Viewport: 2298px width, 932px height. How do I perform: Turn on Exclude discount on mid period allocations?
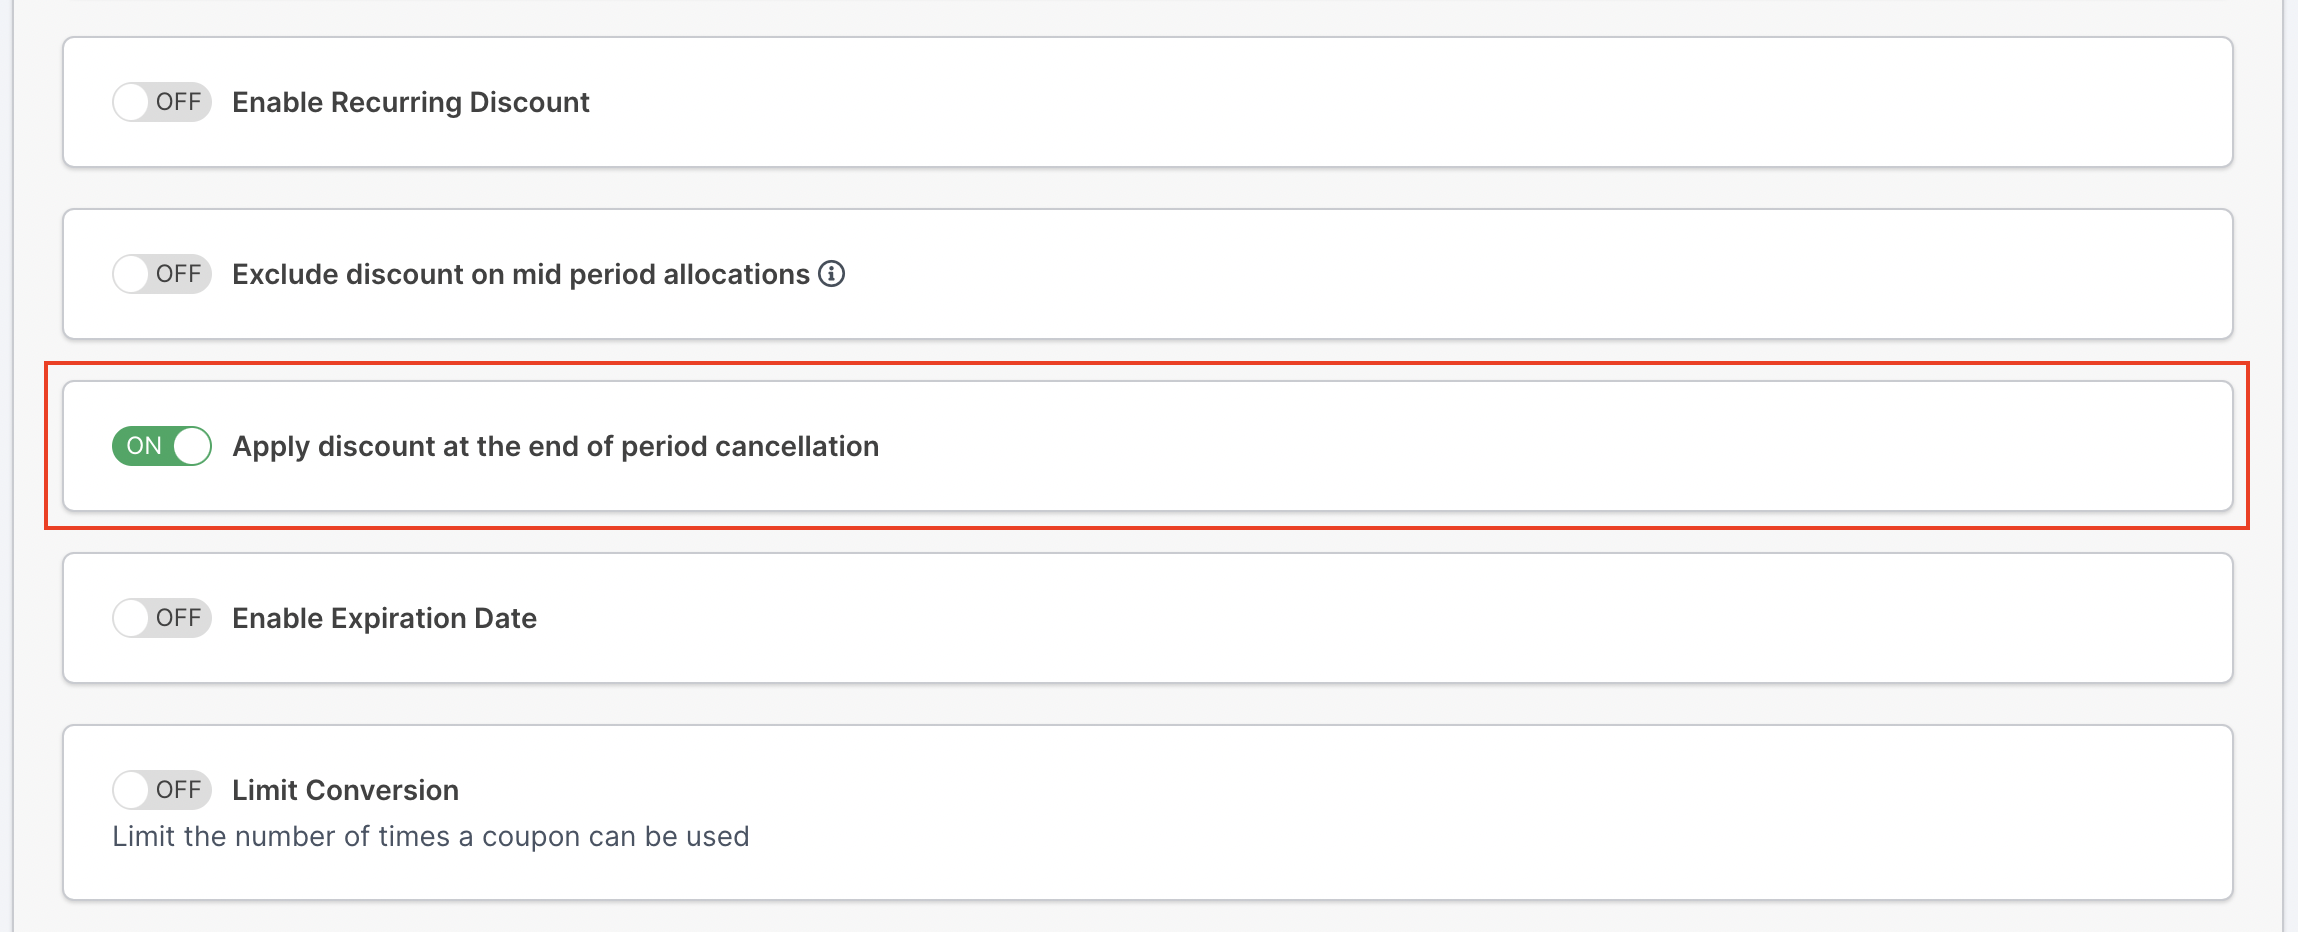coord(161,274)
